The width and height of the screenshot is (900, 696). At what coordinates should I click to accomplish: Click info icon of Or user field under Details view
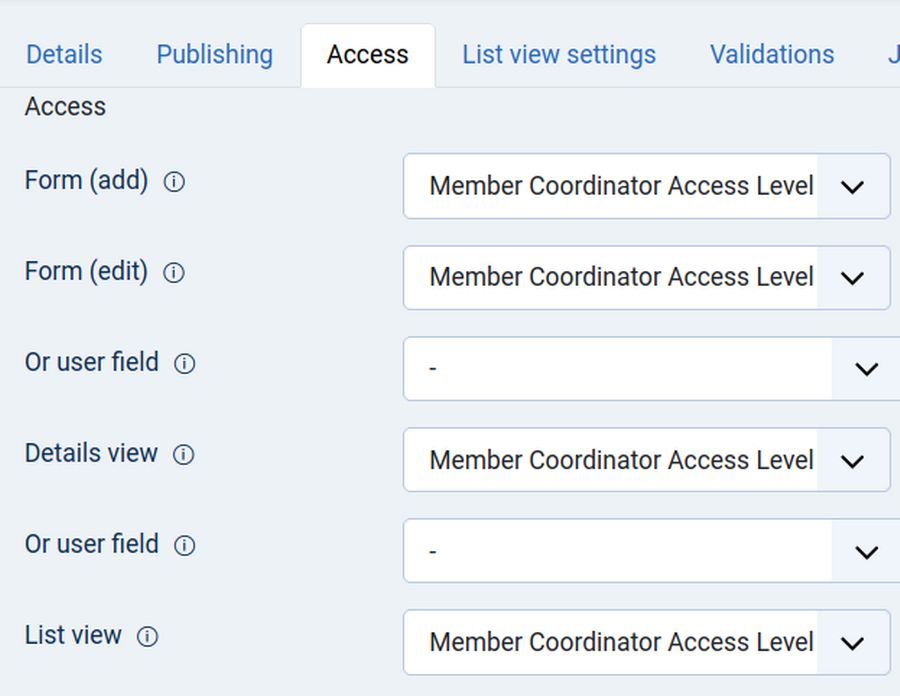tap(184, 546)
